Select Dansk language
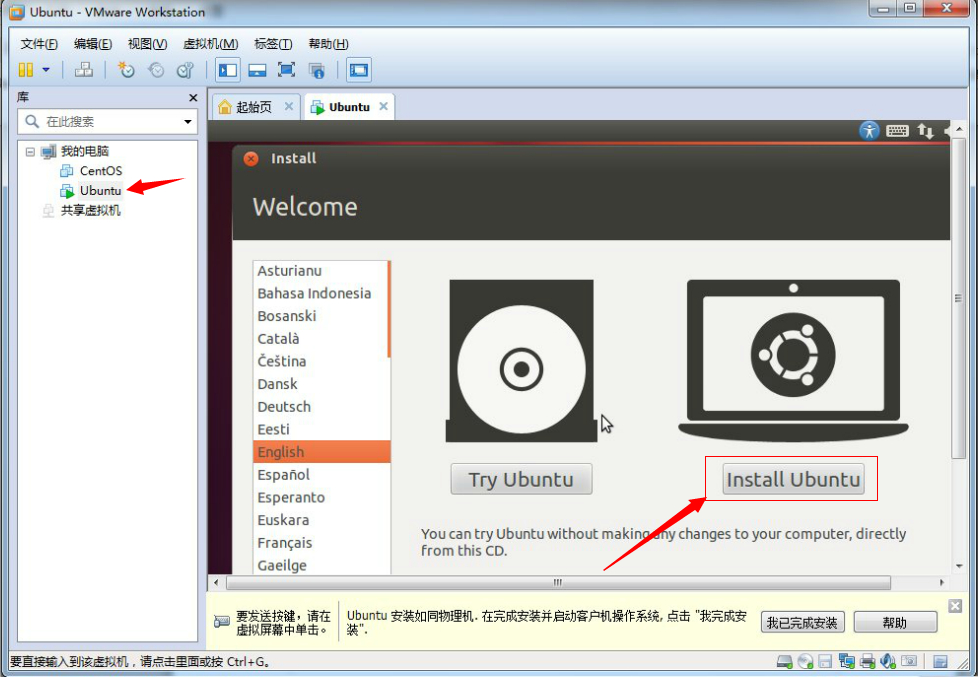978x677 pixels. 321,384
